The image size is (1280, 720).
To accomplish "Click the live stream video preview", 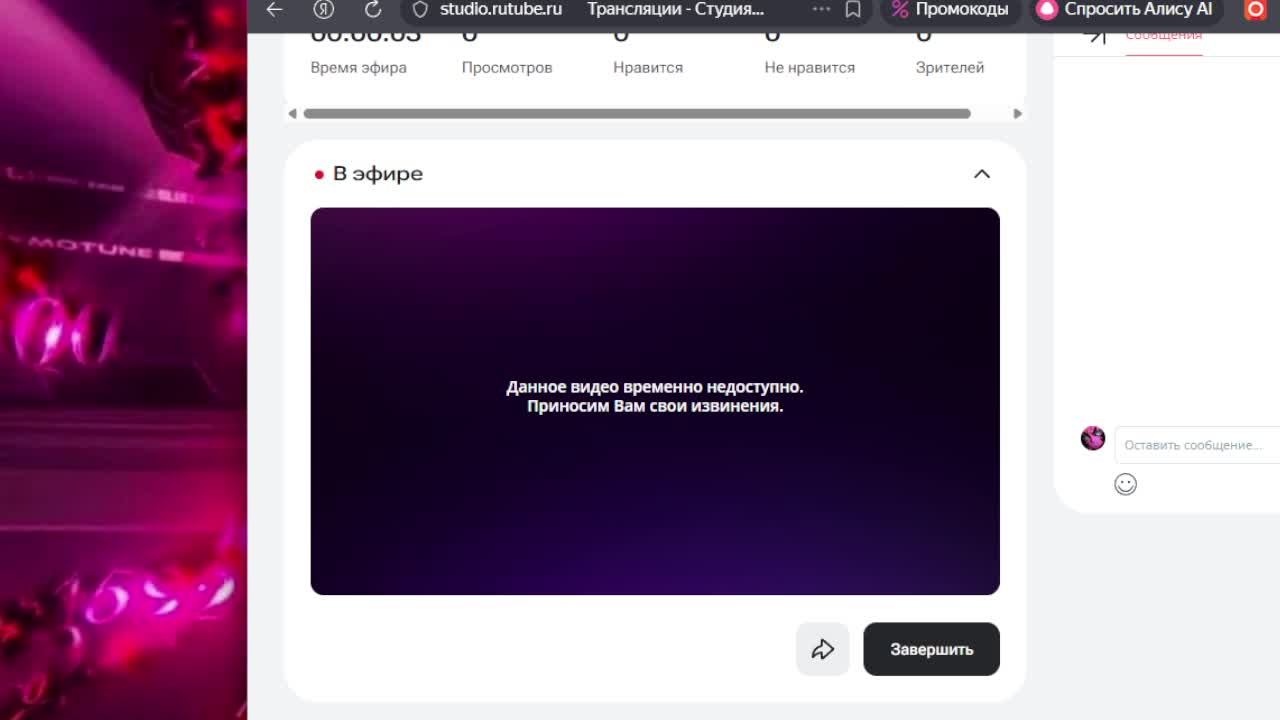I will [x=655, y=401].
